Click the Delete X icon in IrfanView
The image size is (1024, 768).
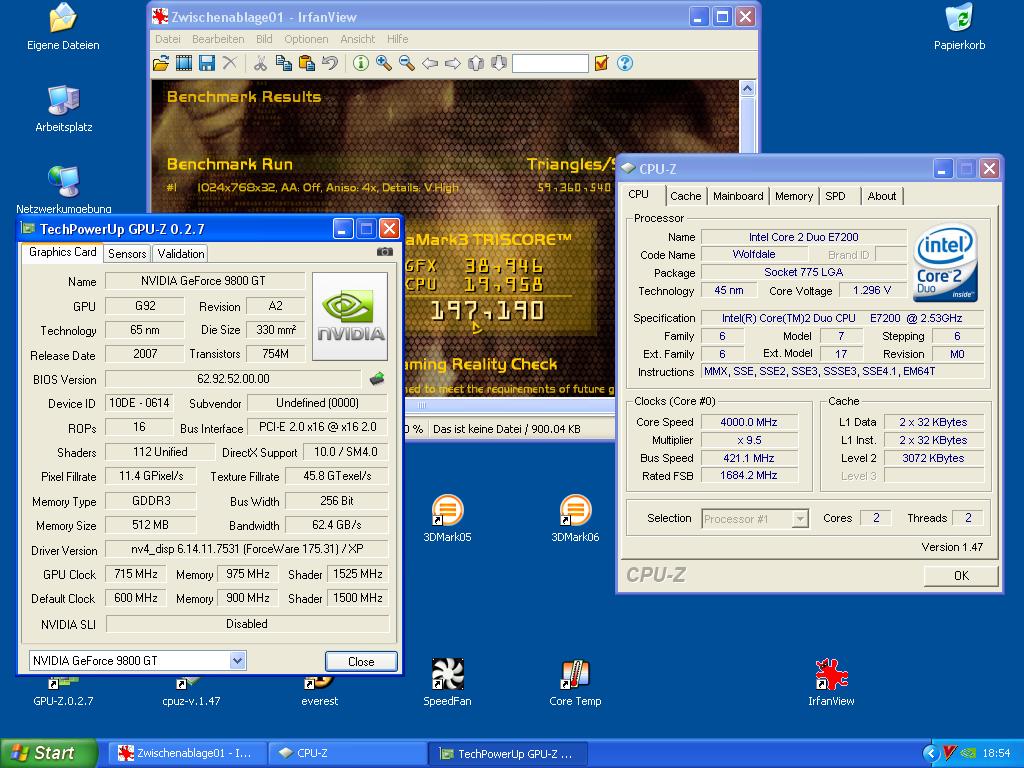pos(230,63)
